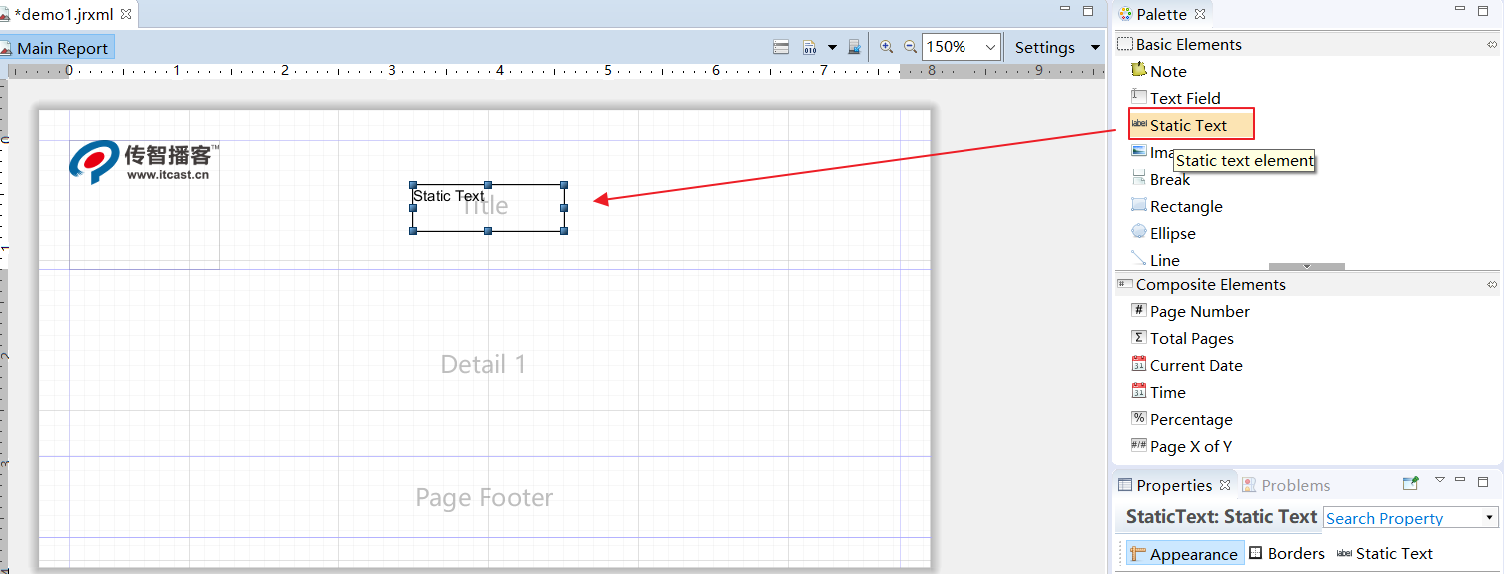The height and width of the screenshot is (574, 1504).
Task: Open the Search Property dropdown arrow
Action: [1490, 518]
